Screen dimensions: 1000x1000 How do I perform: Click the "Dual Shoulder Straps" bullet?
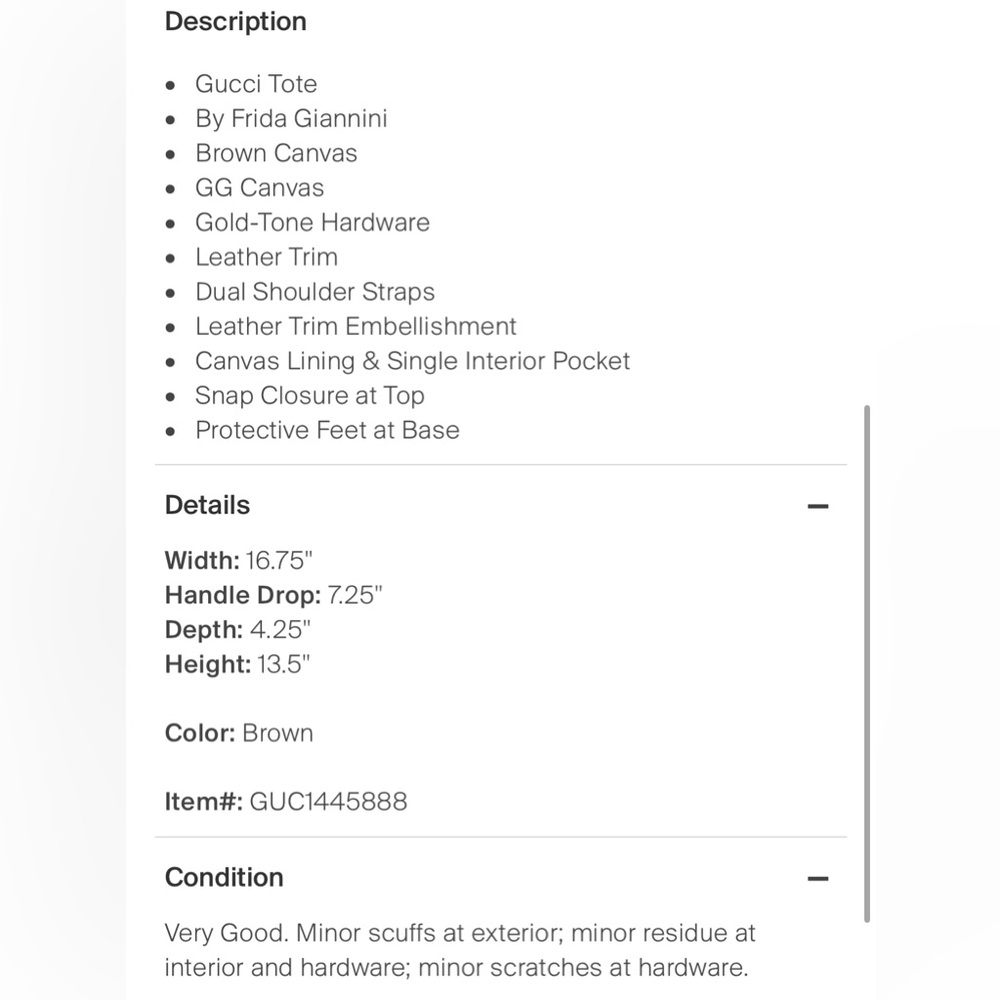pyautogui.click(x=315, y=292)
